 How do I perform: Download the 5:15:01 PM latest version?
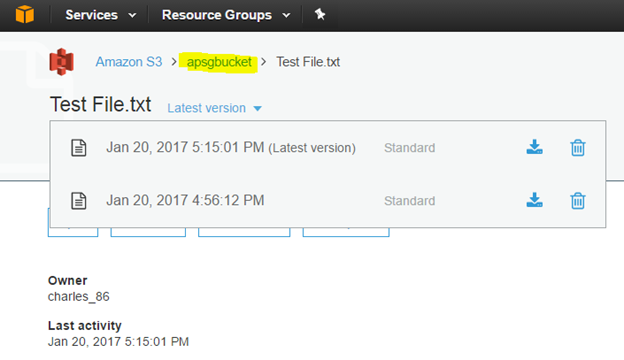tap(534, 147)
